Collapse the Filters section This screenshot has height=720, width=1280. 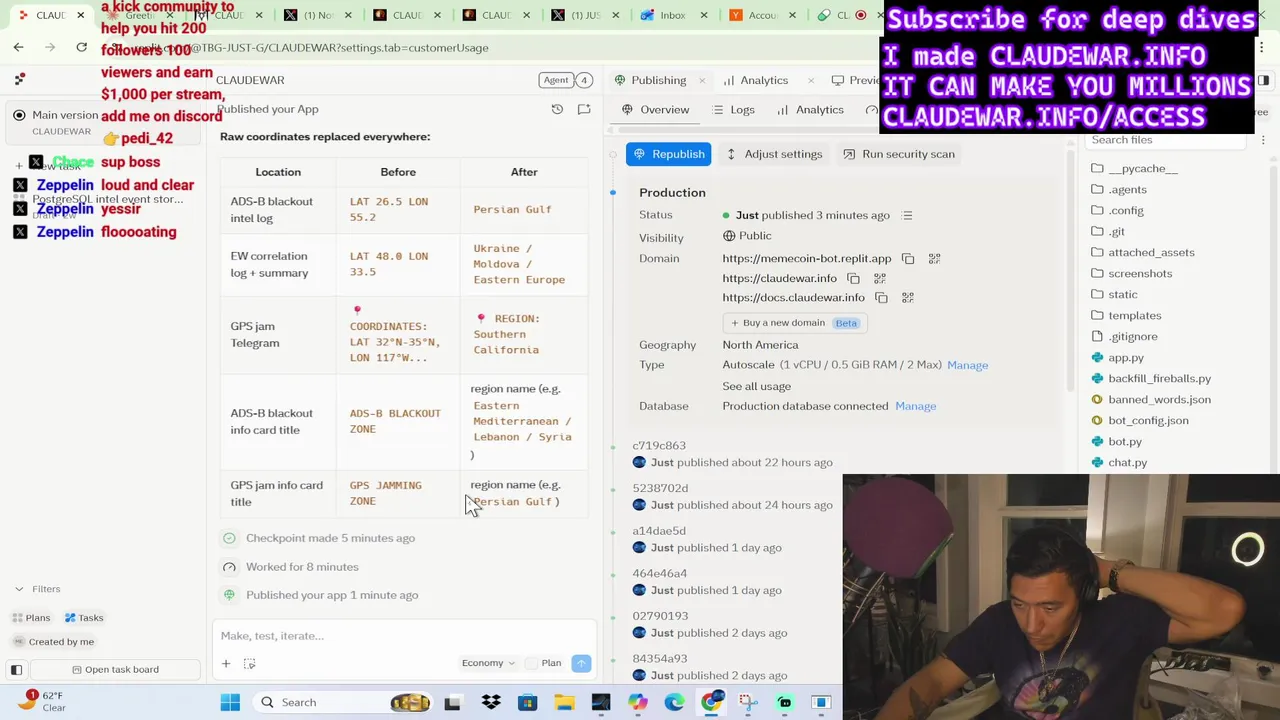point(38,589)
